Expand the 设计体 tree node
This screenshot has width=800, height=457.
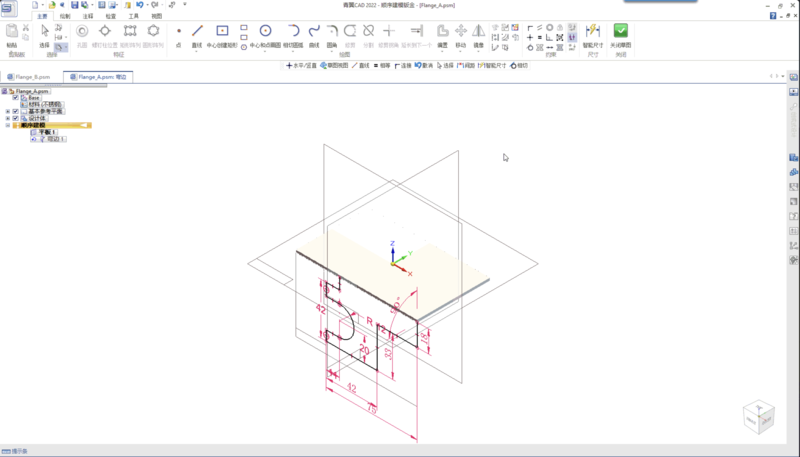8,118
